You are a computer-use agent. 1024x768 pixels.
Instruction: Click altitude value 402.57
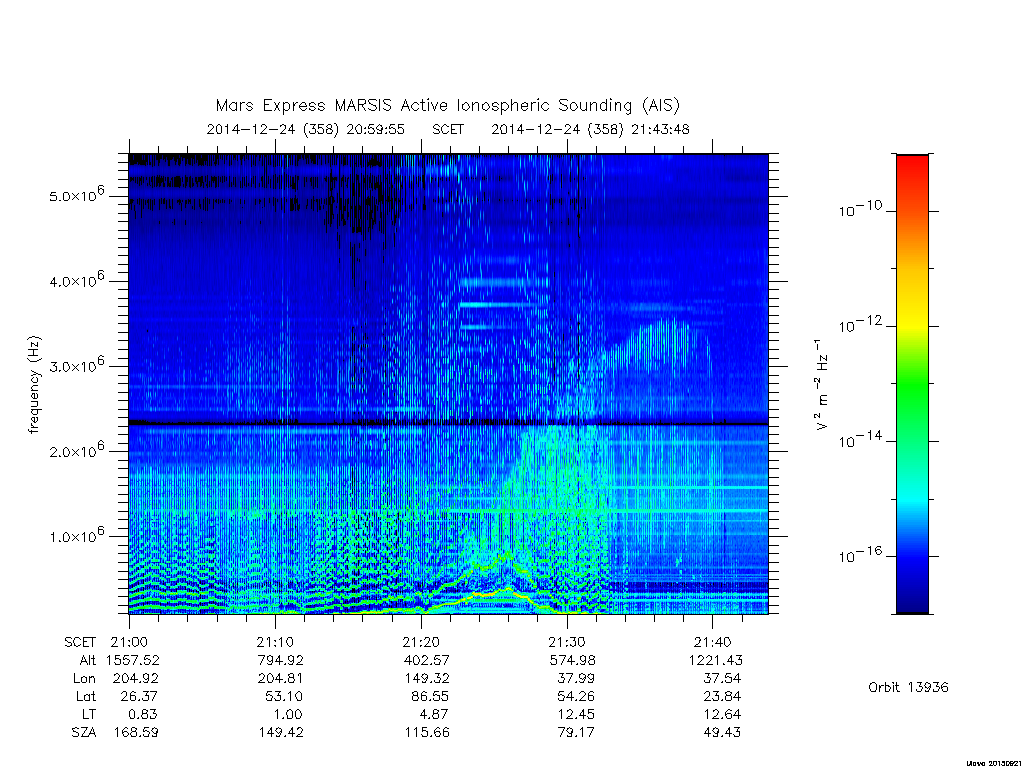(x=427, y=660)
